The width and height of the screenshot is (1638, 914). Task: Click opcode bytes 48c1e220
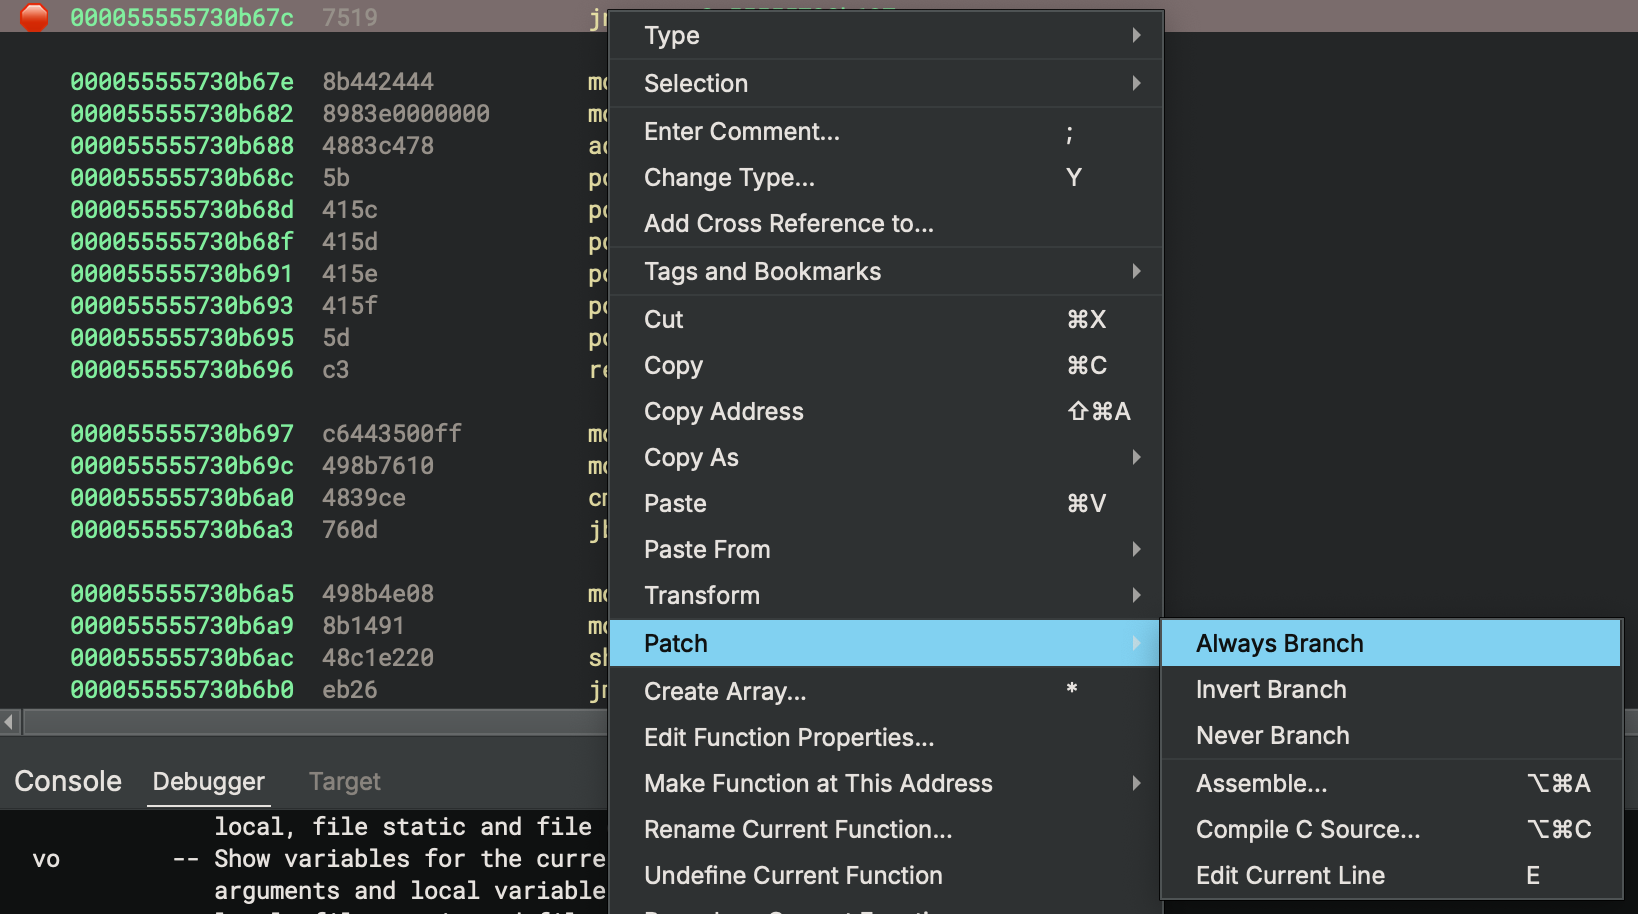tap(378, 658)
